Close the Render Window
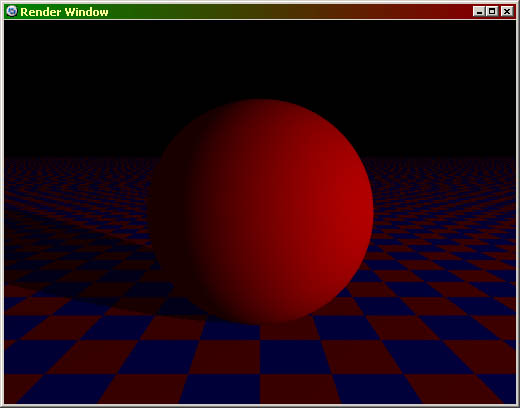This screenshot has width=520, height=408. [507, 11]
